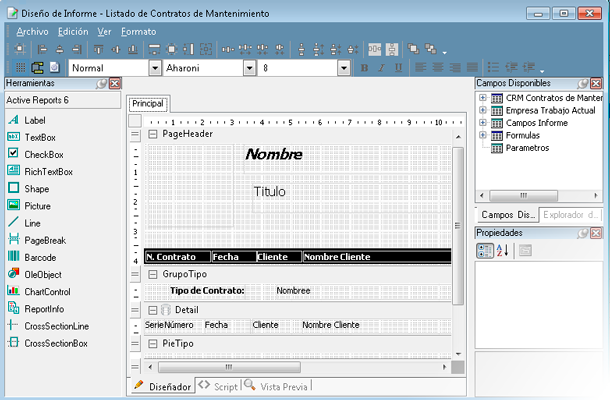Open the Ver menu
This screenshot has width=610, height=400.
[x=104, y=32]
